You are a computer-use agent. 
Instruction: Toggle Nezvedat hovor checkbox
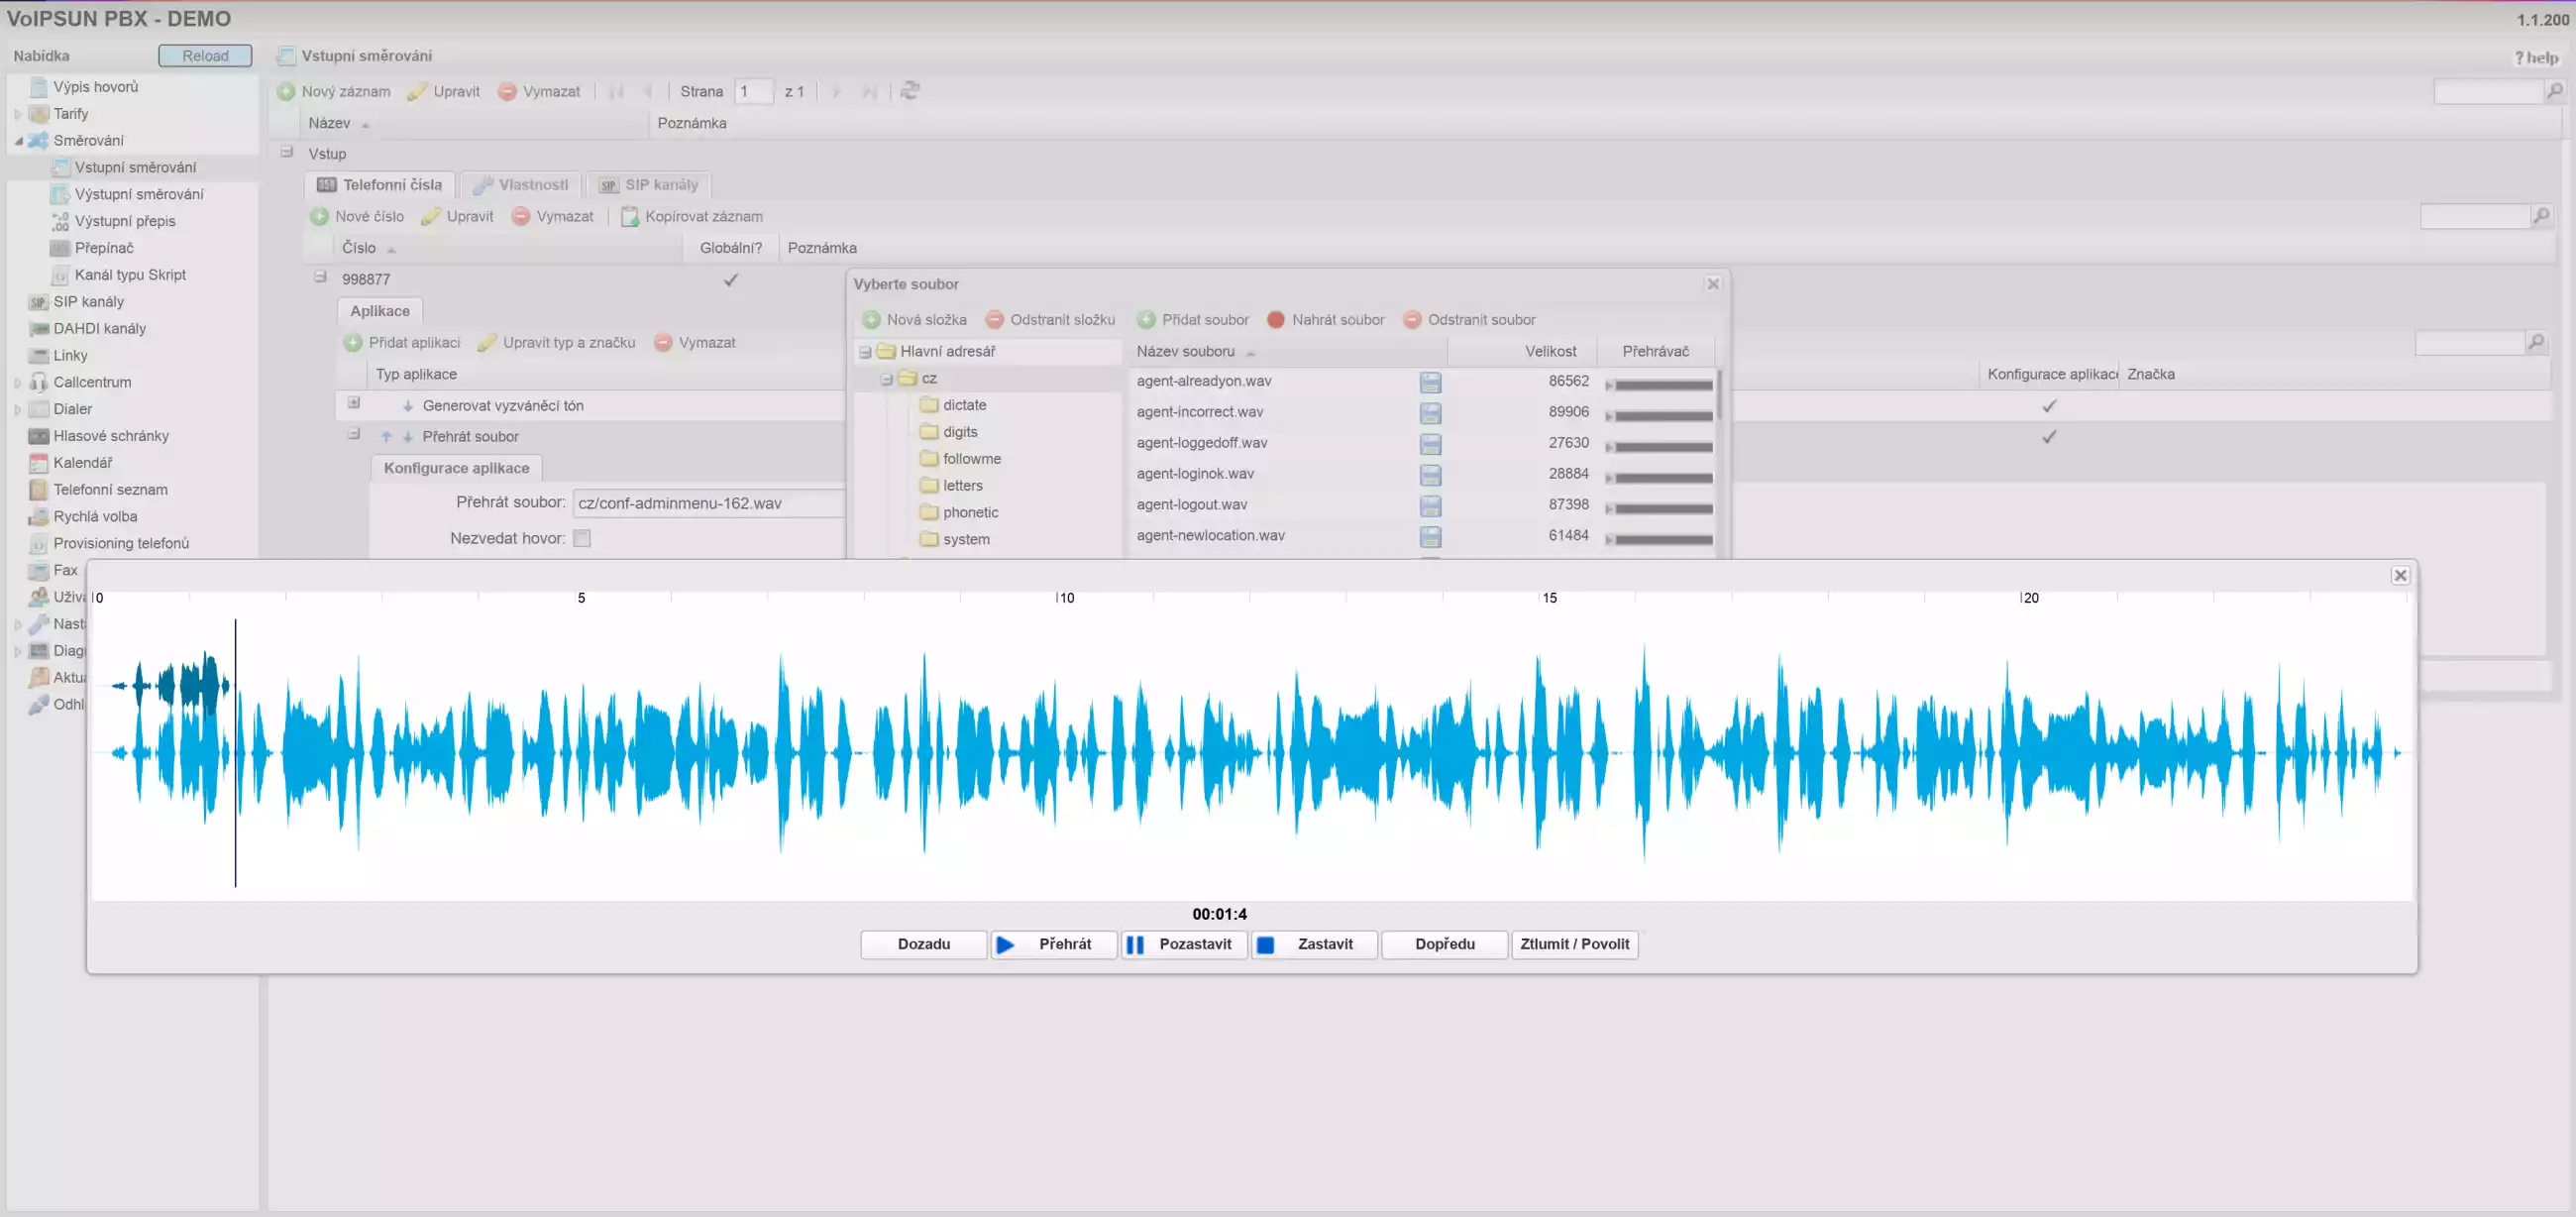(582, 539)
